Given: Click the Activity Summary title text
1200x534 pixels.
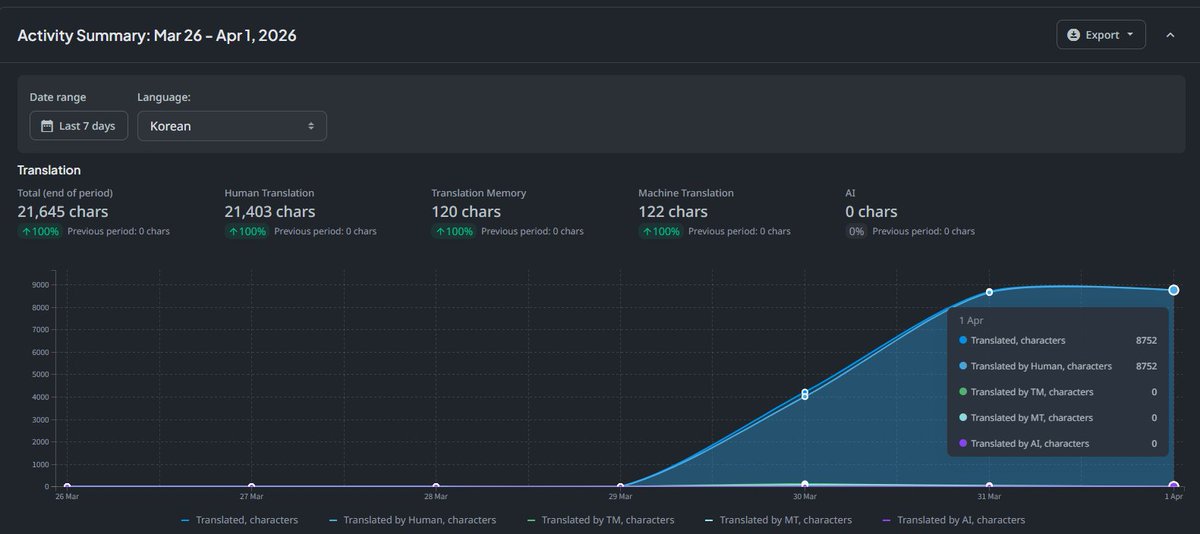Looking at the screenshot, I should (x=157, y=35).
